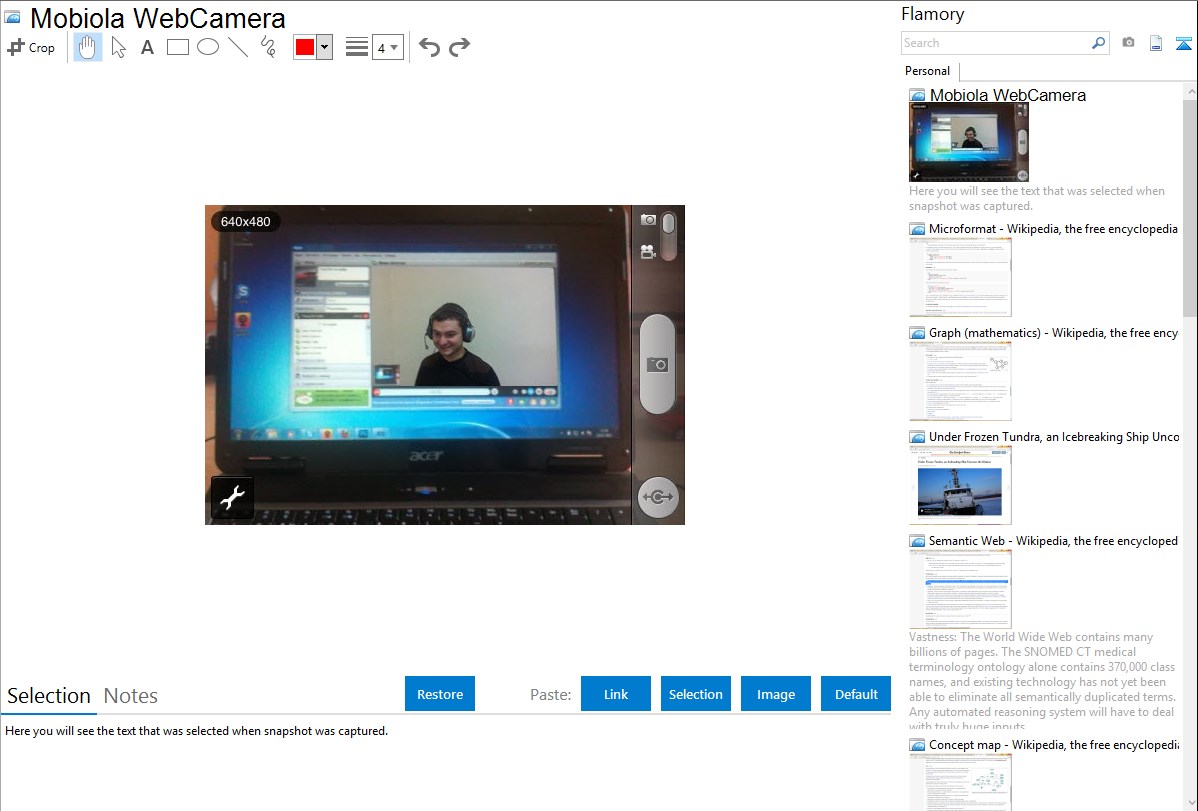Redo the last undone action
Image resolution: width=1198 pixels, height=811 pixels.
459,47
